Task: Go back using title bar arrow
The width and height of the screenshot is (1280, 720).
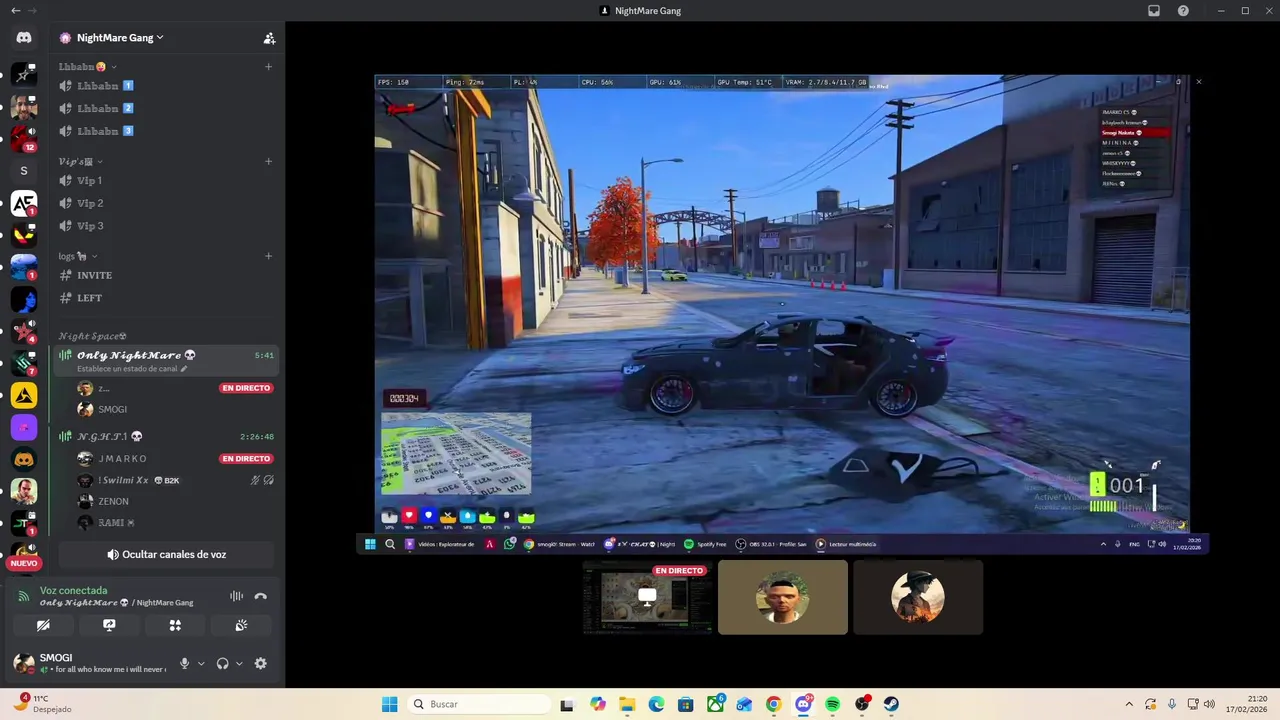Action: [x=15, y=11]
